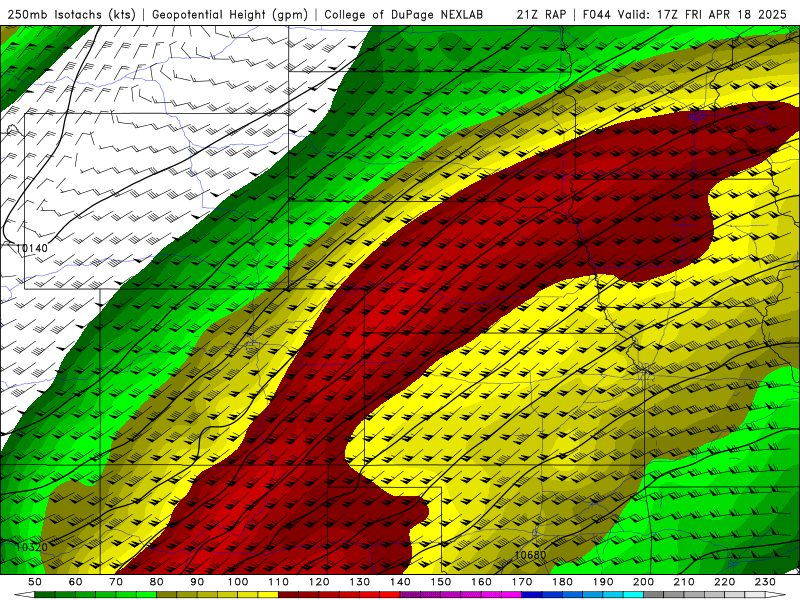
Task: Click the 110 label on the color scale
Action: [279, 582]
